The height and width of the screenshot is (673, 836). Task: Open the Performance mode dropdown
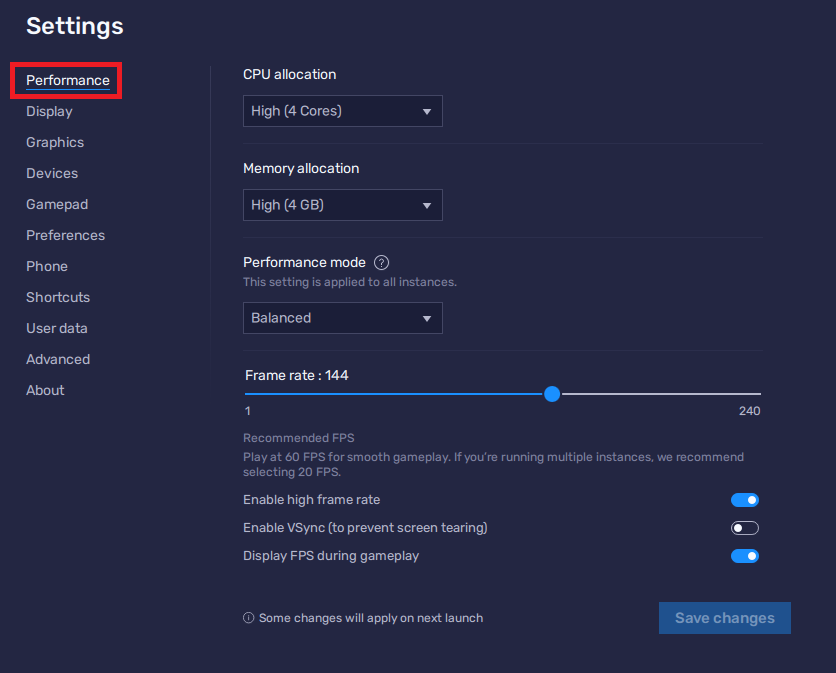[342, 317]
